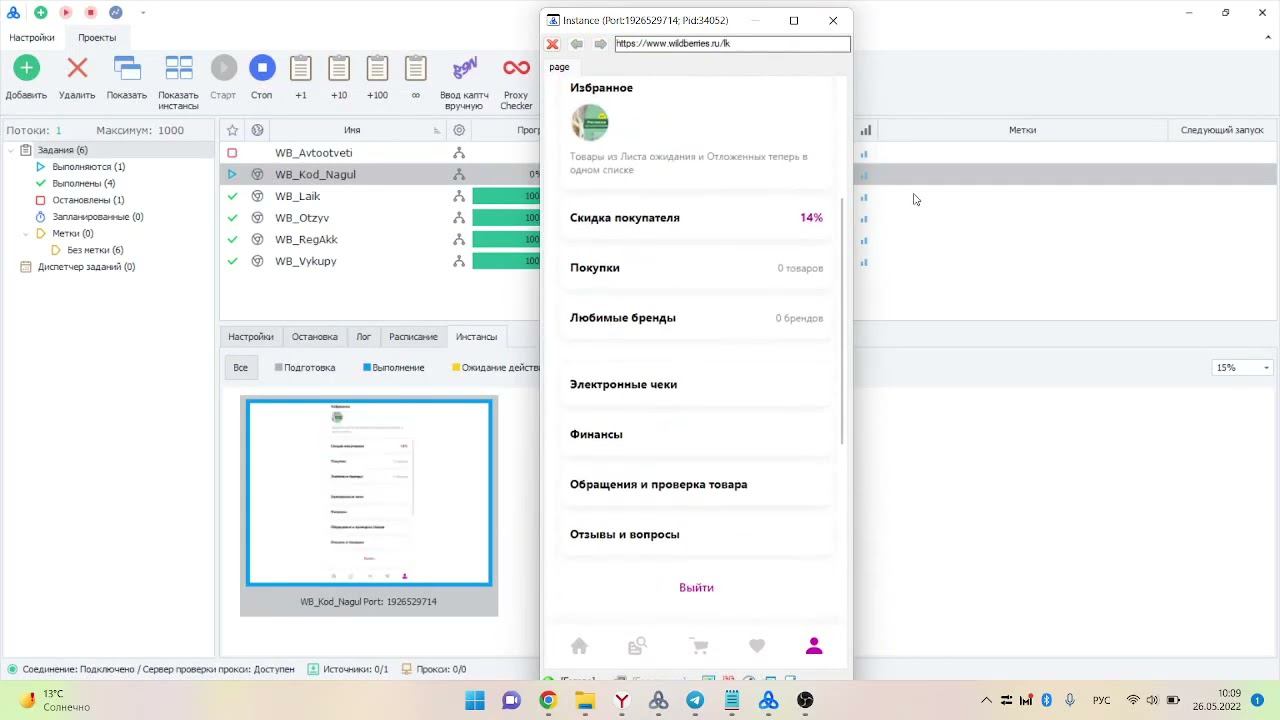Open the Расписание panel tab

click(413, 337)
